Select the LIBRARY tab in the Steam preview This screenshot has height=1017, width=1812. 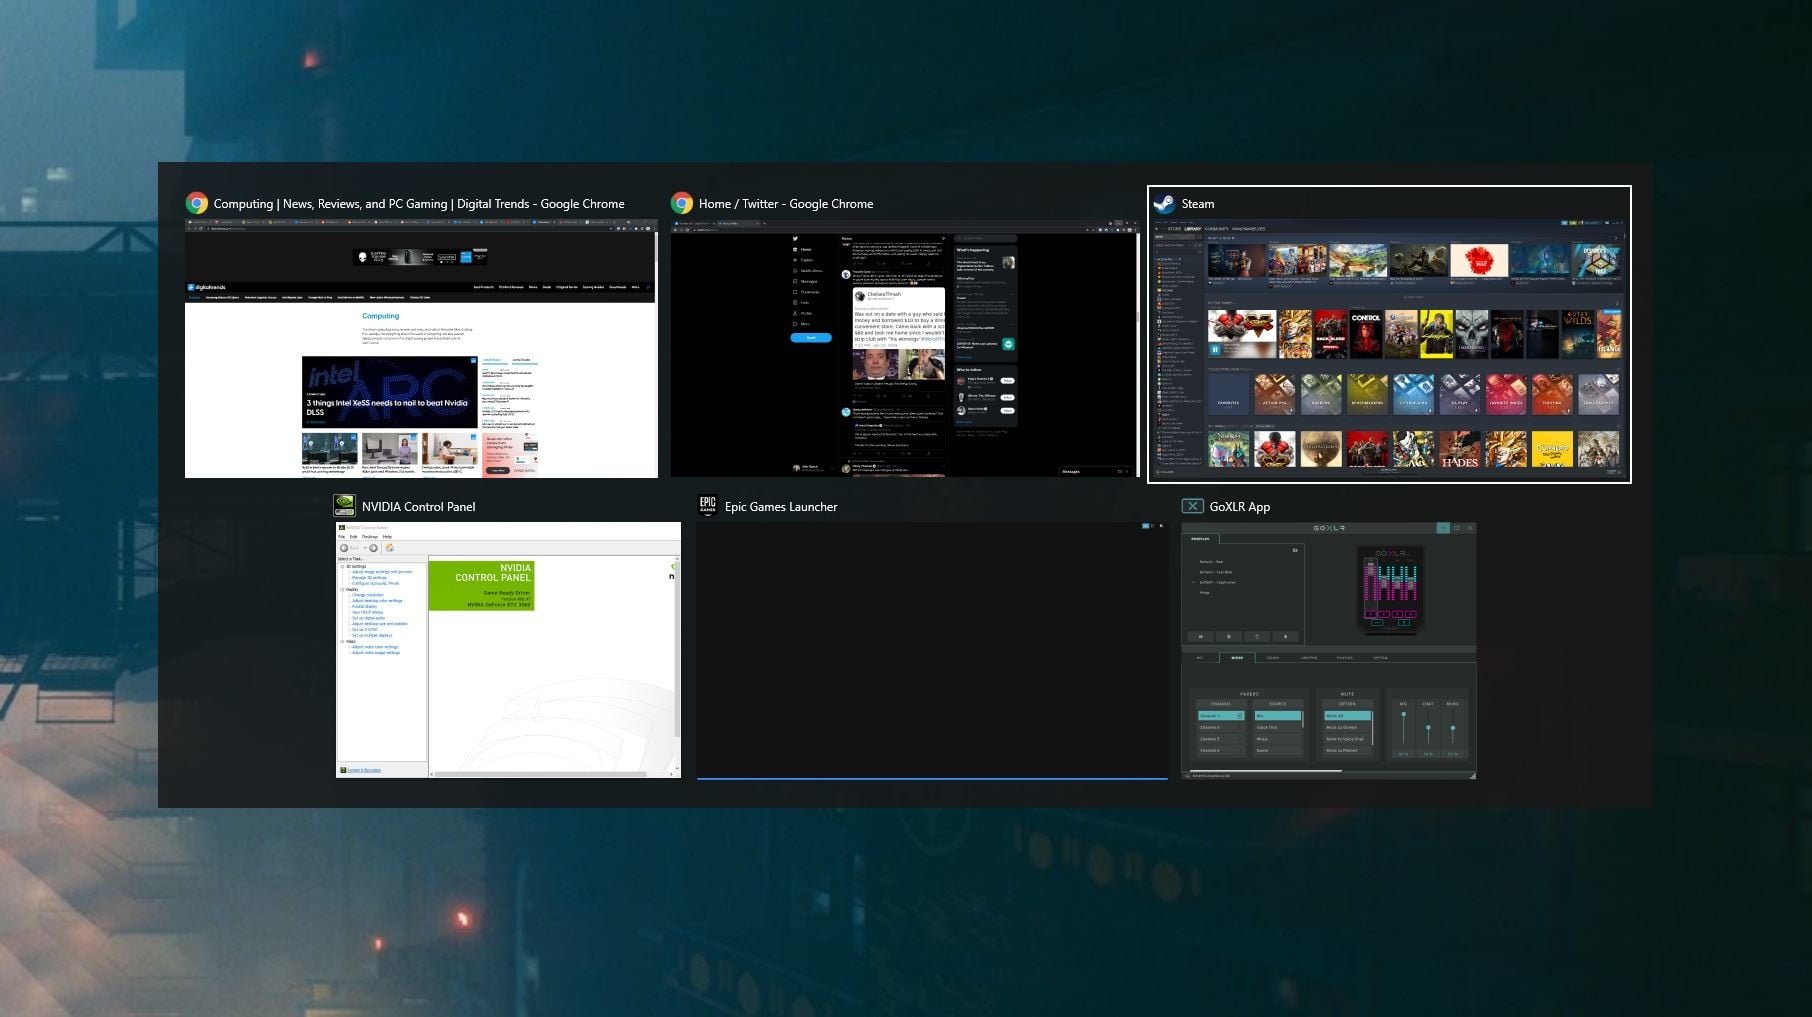coord(1193,229)
